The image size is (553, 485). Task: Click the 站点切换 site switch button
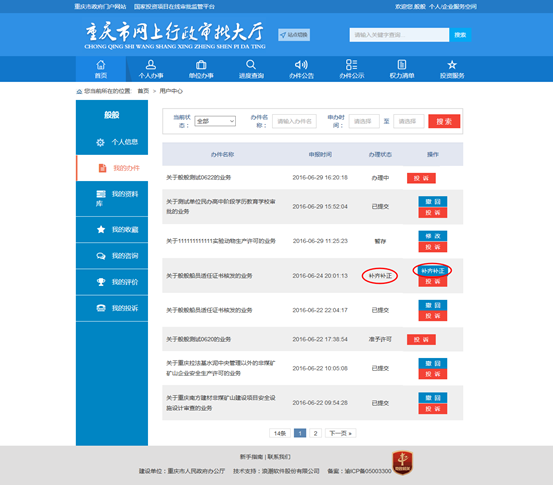click(294, 35)
